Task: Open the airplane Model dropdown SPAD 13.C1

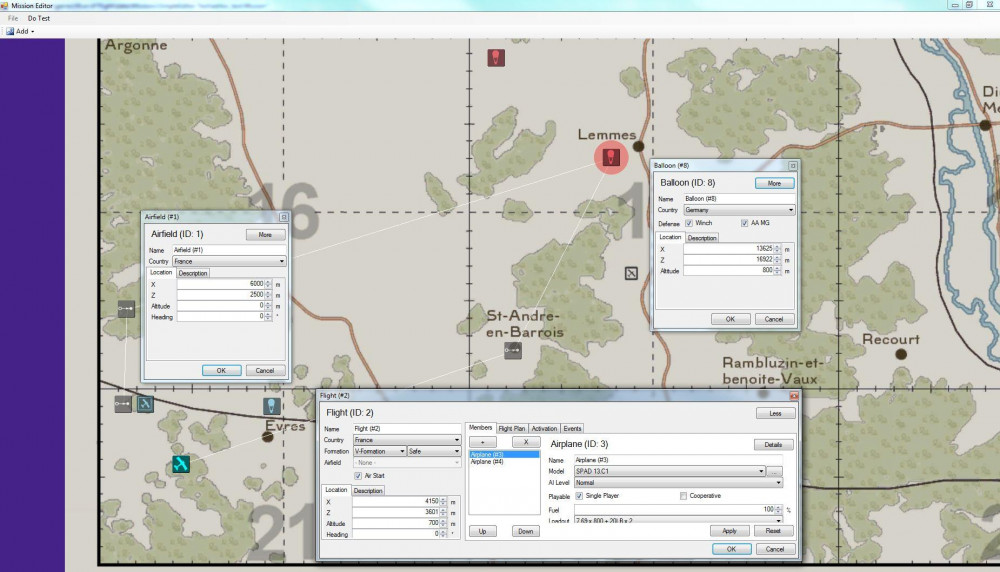Action: click(x=668, y=471)
